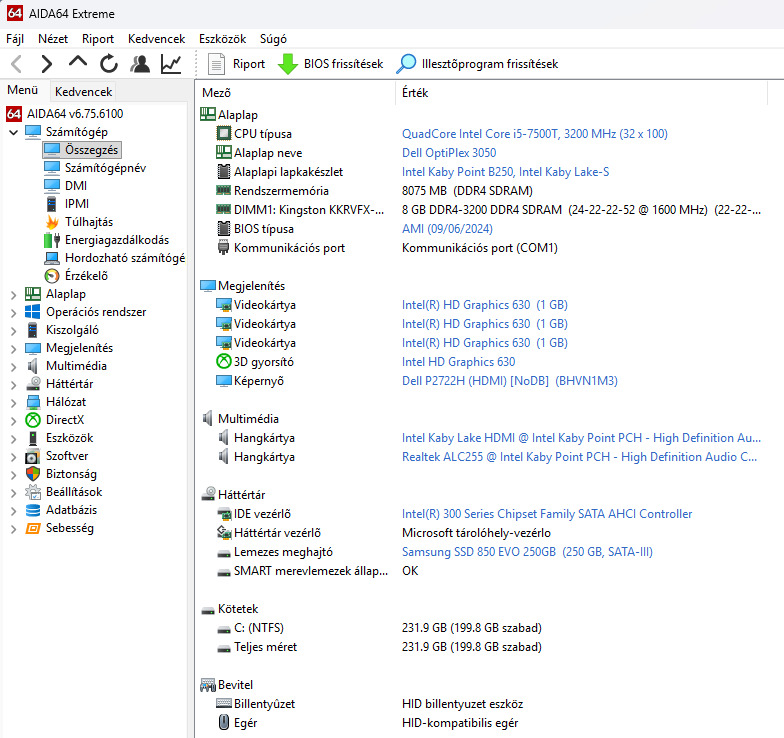The height and width of the screenshot is (738, 784).
Task: Select the Számítógépnév monitor icon
Action: tap(52, 168)
